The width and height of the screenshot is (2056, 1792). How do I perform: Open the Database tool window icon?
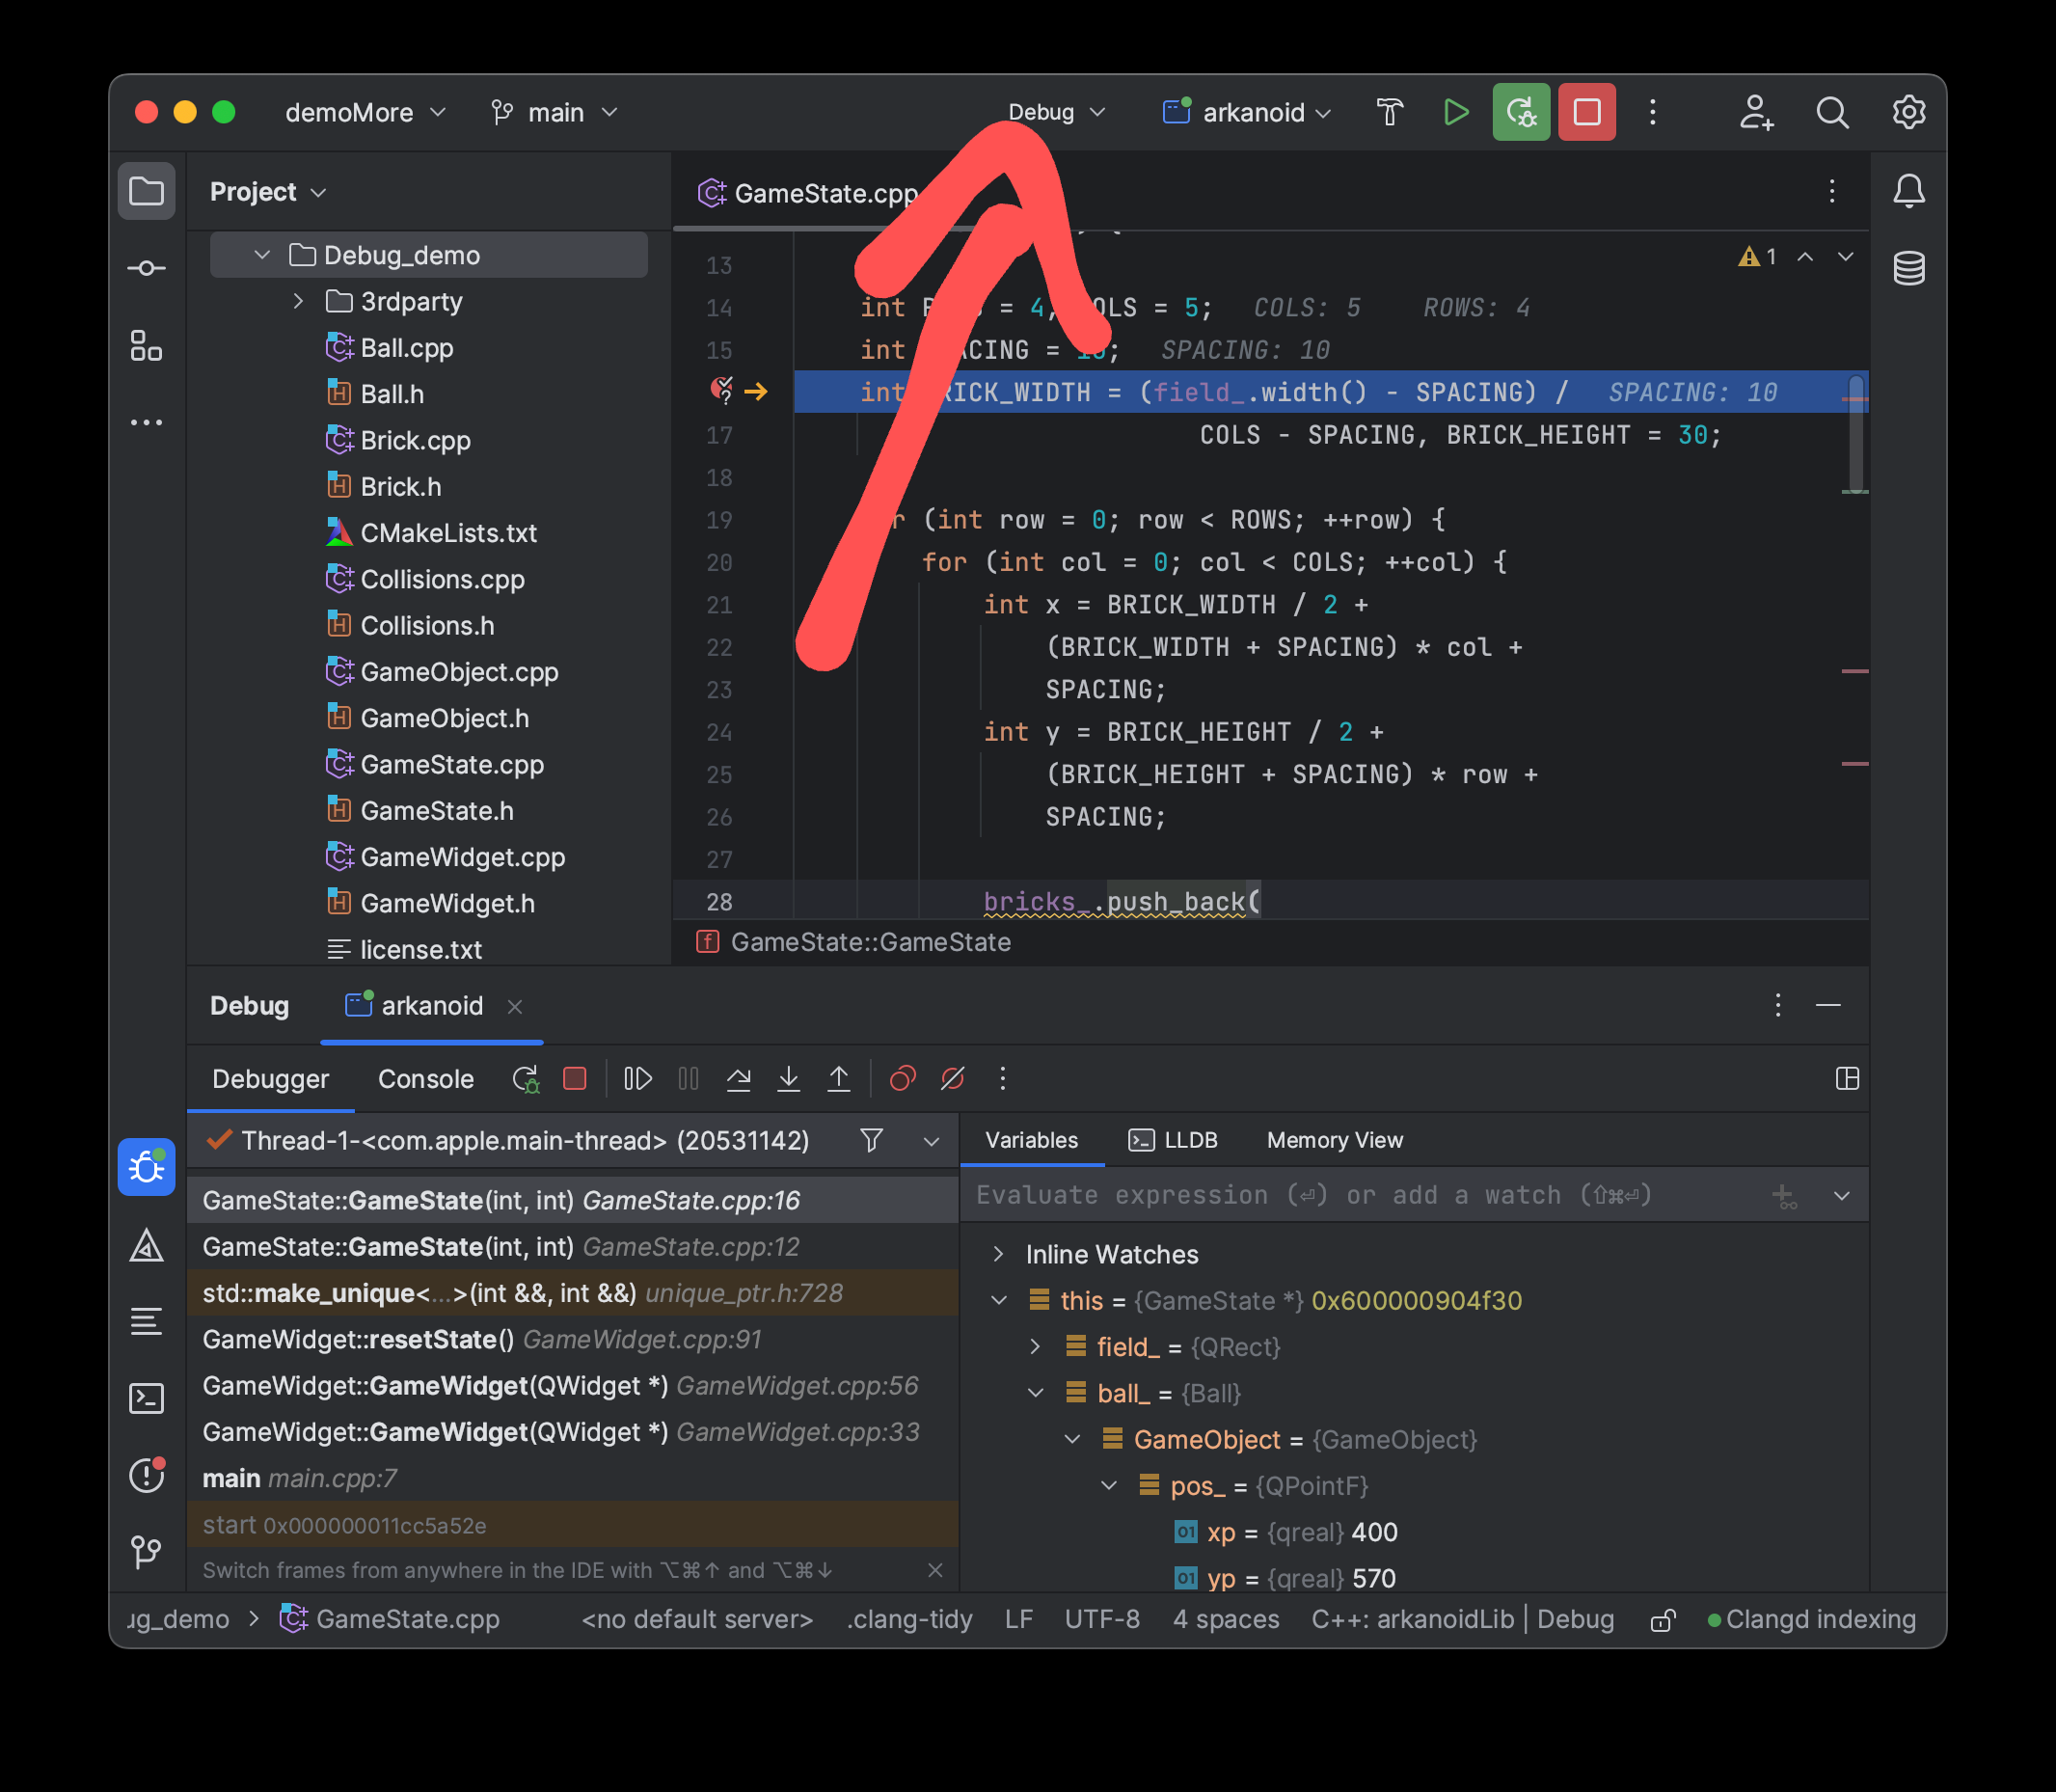click(x=1908, y=268)
